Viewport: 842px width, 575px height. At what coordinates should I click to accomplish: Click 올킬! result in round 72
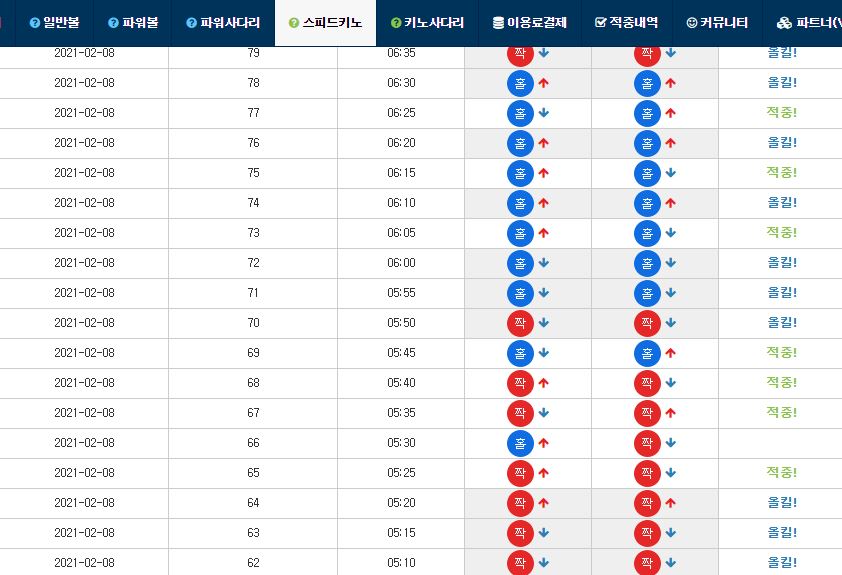pos(781,263)
